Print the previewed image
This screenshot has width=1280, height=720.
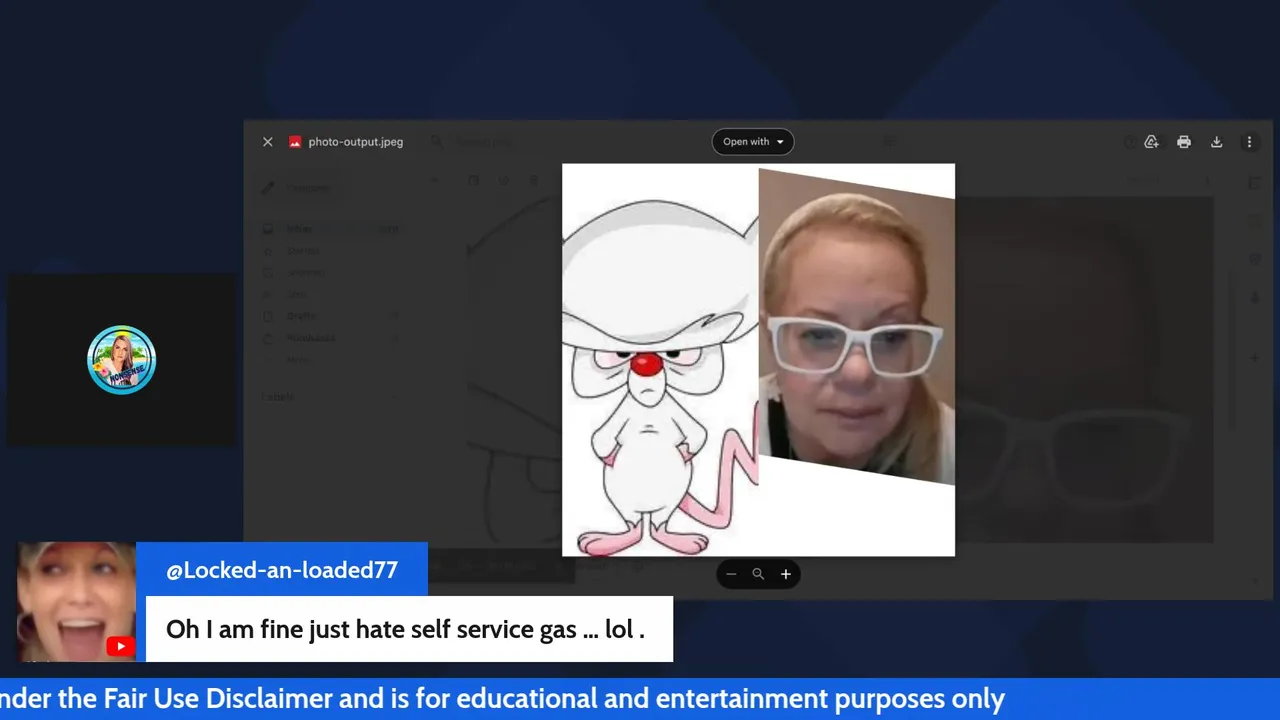[x=1184, y=142]
